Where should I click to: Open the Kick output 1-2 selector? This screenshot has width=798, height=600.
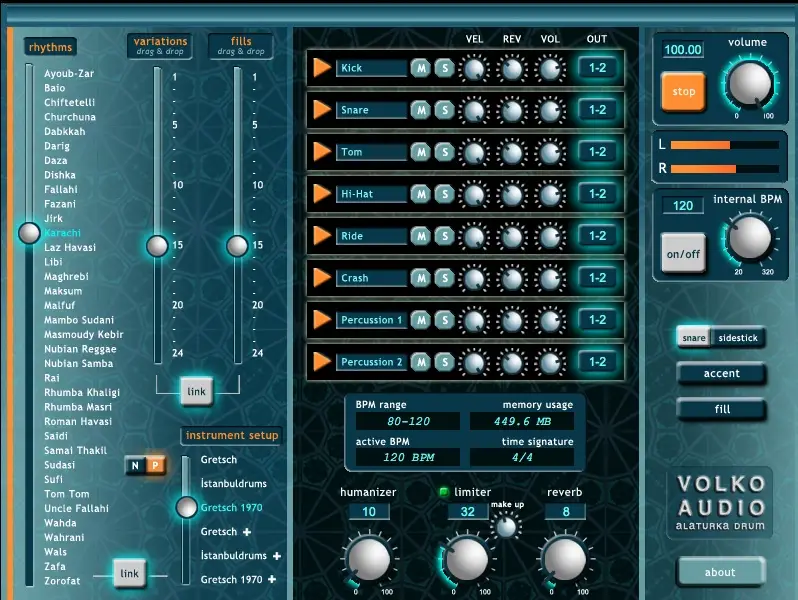point(597,68)
